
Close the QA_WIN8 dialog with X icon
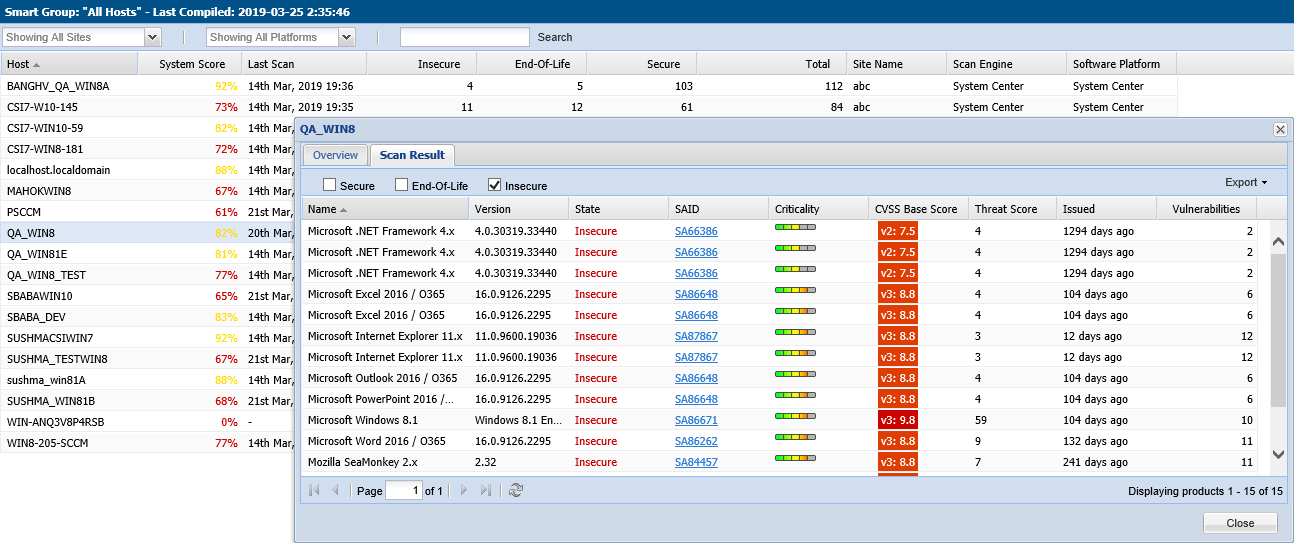pos(1279,130)
